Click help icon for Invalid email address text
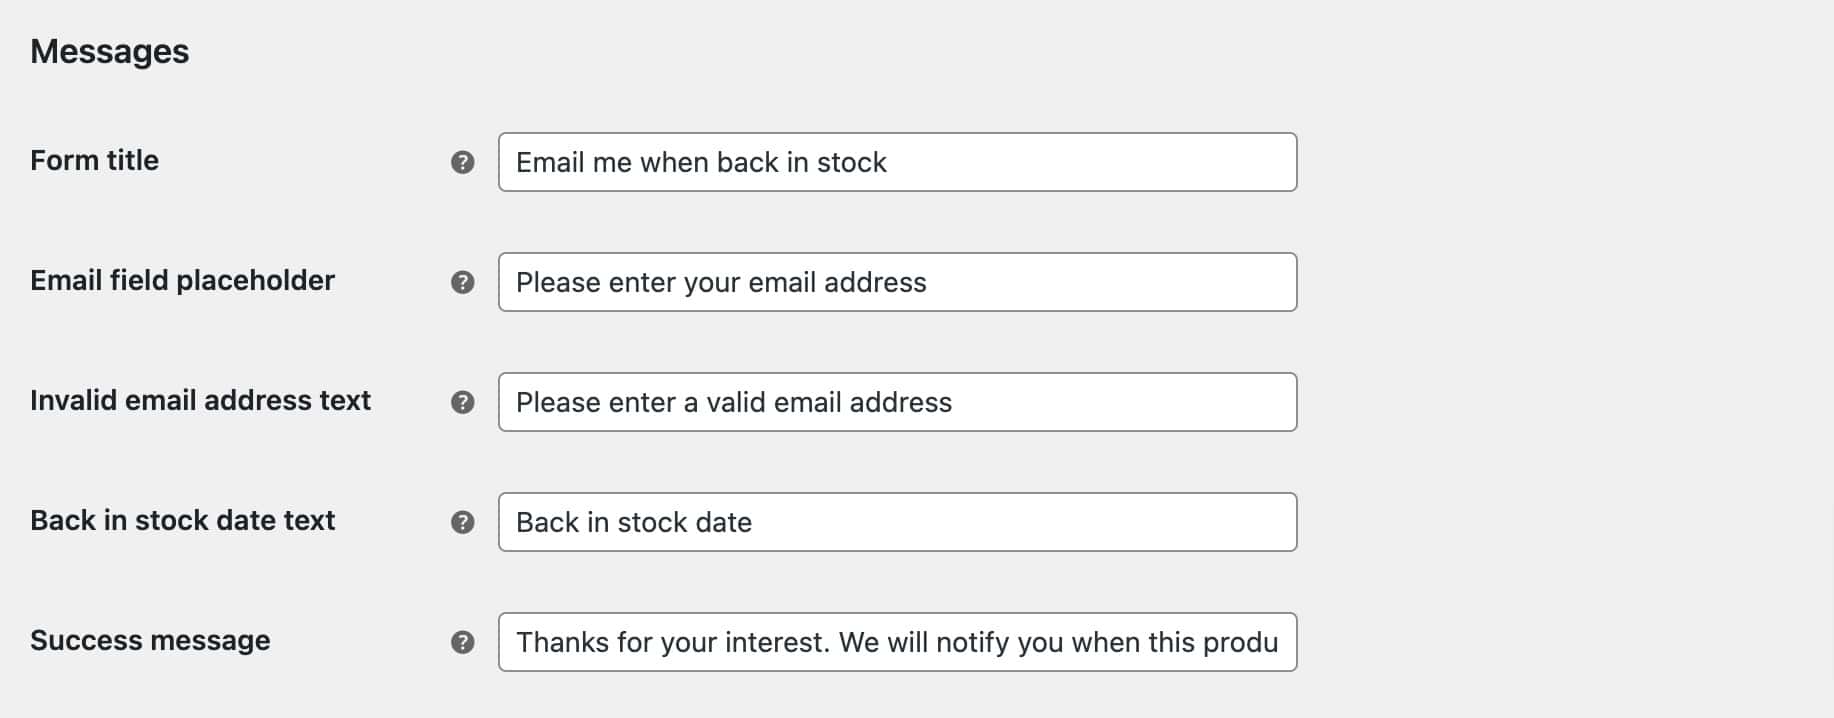 point(462,402)
